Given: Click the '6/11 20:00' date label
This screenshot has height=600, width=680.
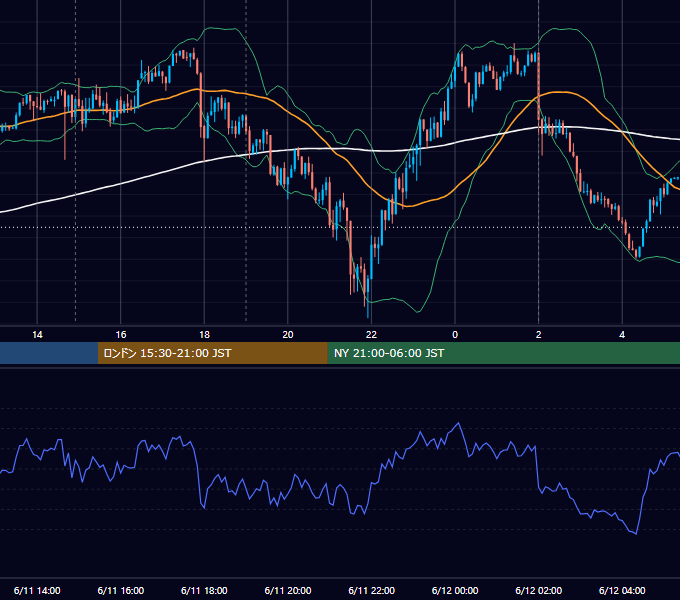Looking at the screenshot, I should pos(288,590).
